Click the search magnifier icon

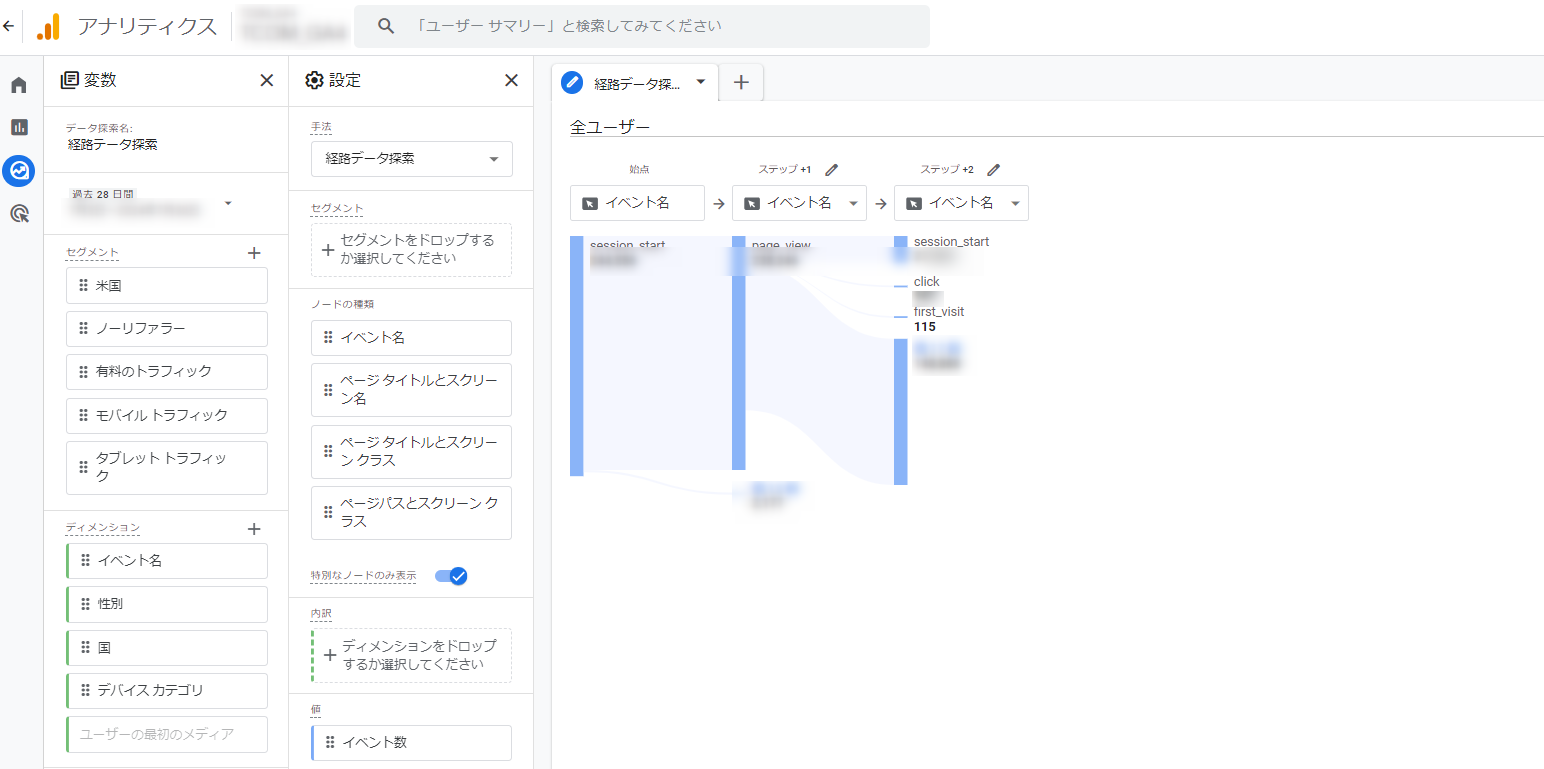[386, 26]
